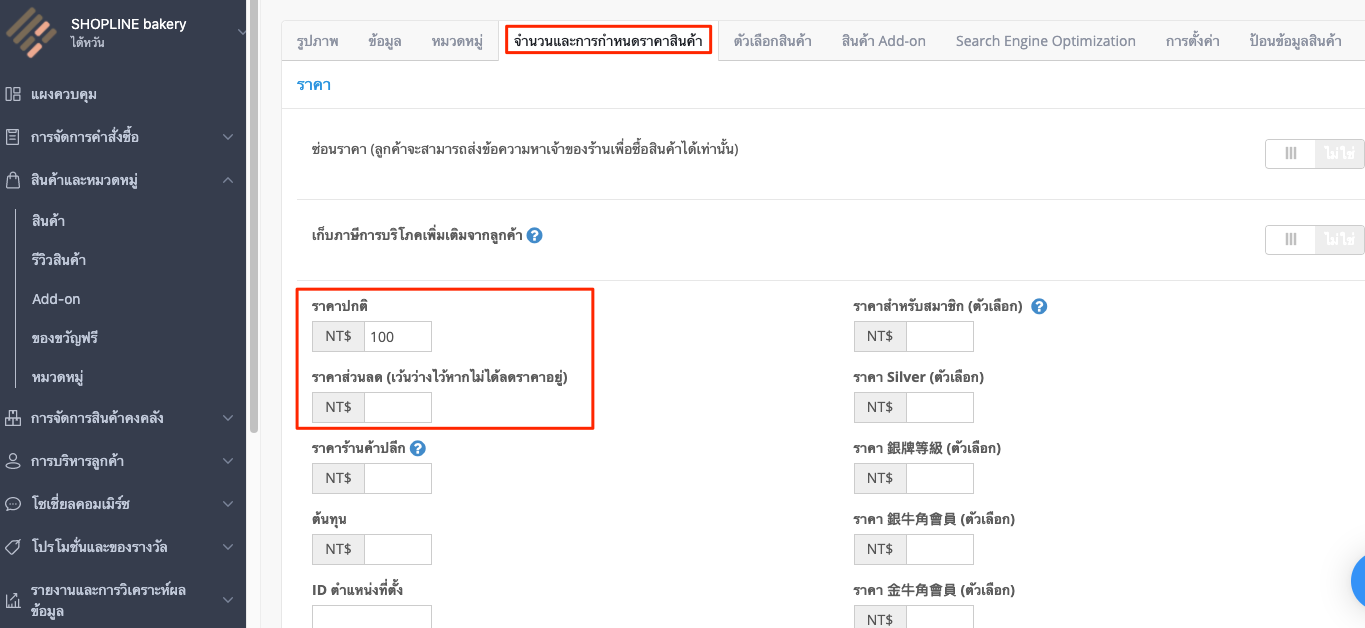1365x628 pixels.
Task: Click the ราคาปกติ price field with 100
Action: click(x=398, y=337)
